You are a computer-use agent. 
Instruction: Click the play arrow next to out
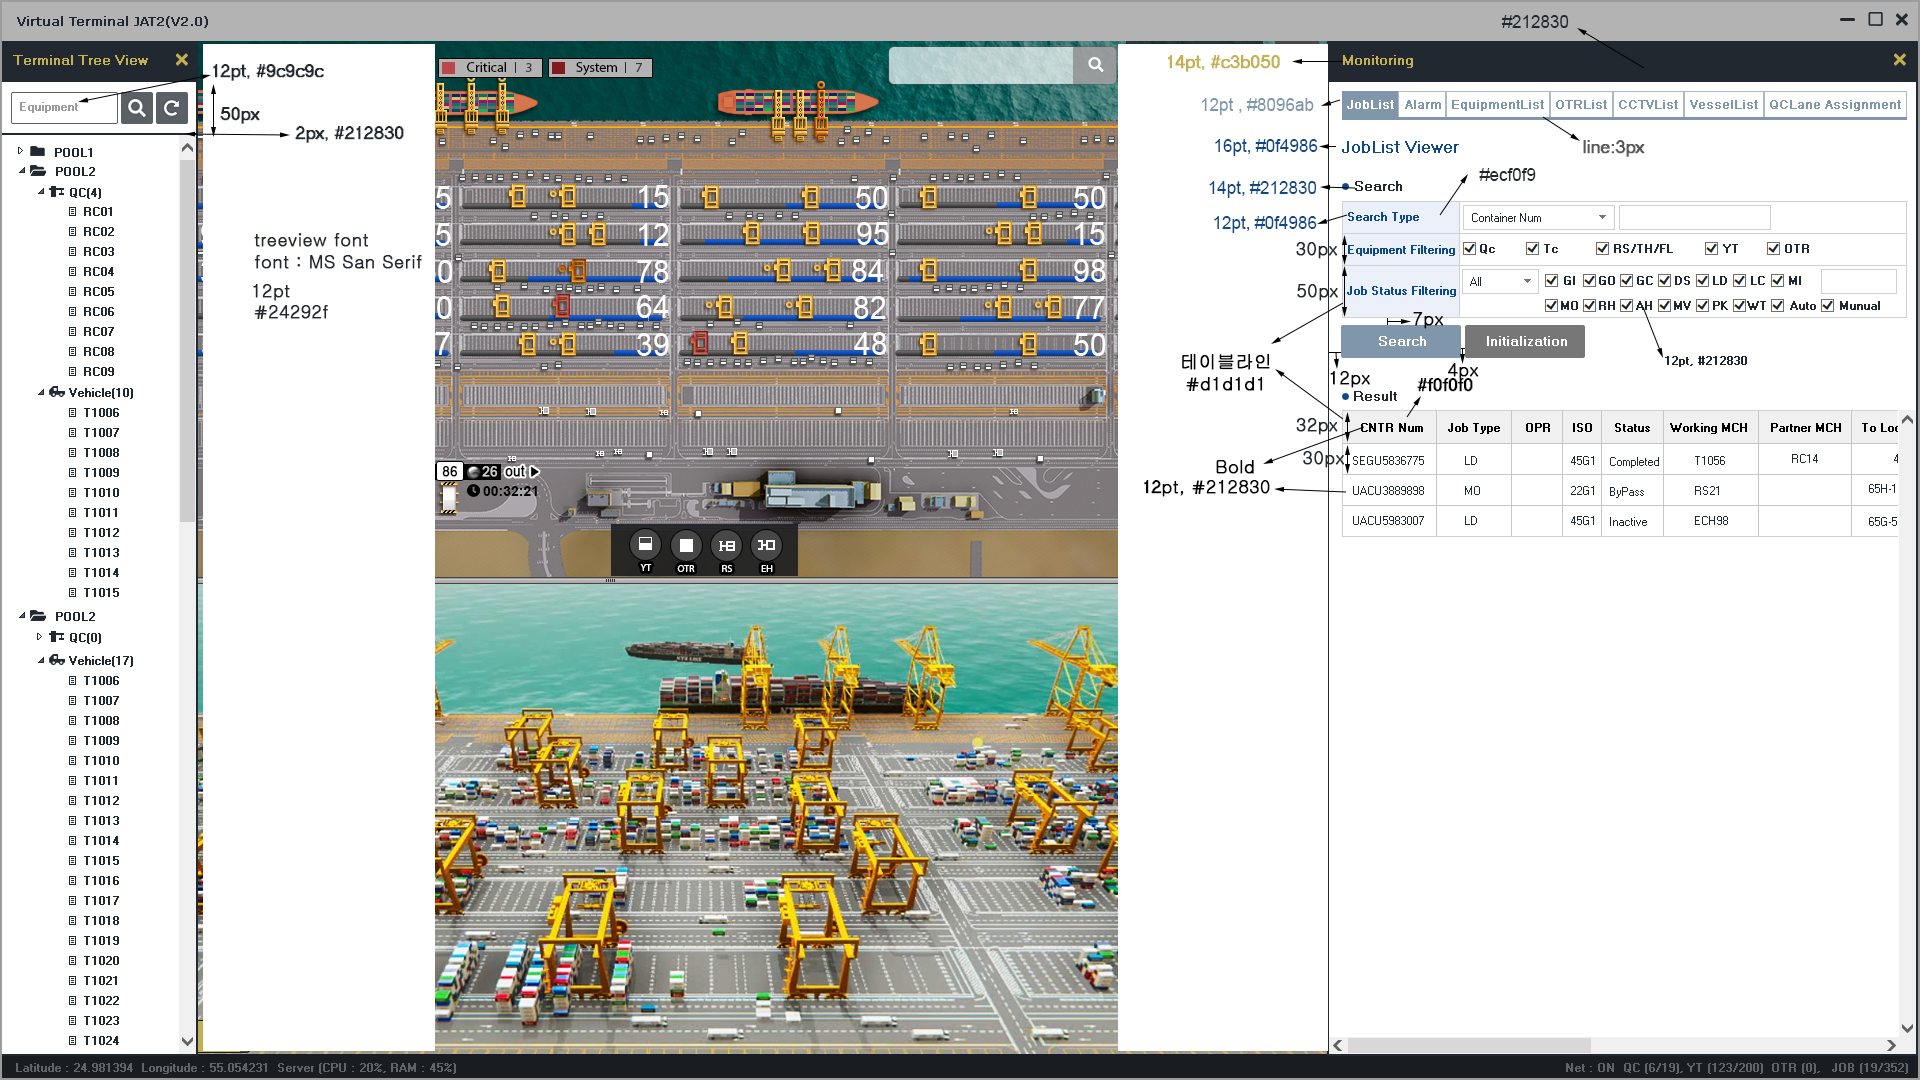pos(535,471)
